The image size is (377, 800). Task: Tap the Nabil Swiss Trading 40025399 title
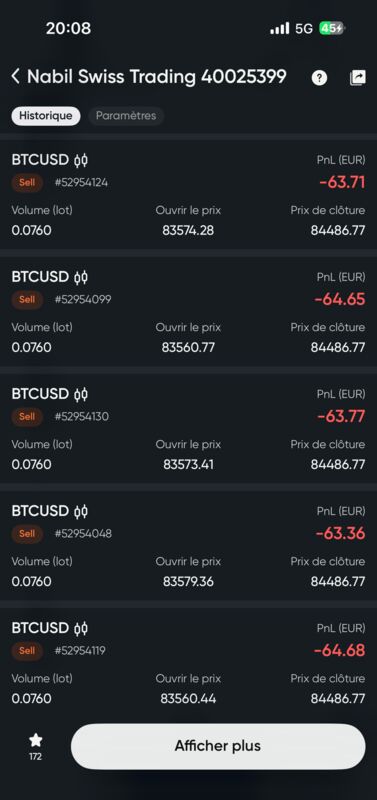pyautogui.click(x=157, y=77)
